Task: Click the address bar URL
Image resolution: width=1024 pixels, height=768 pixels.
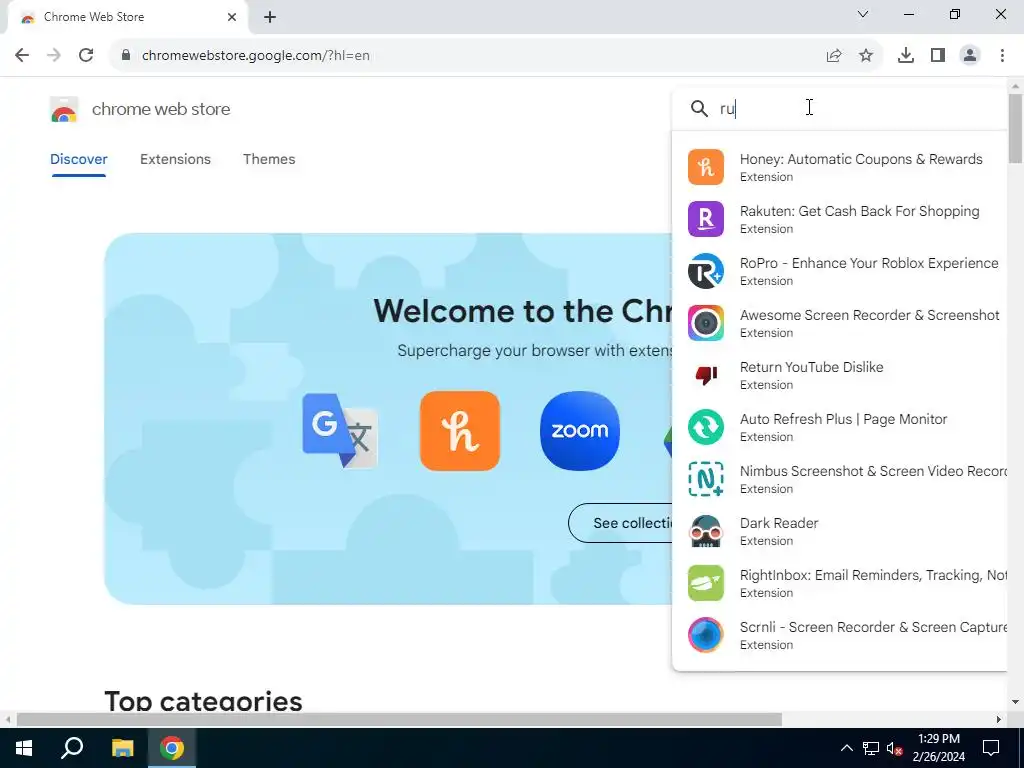Action: tap(255, 56)
